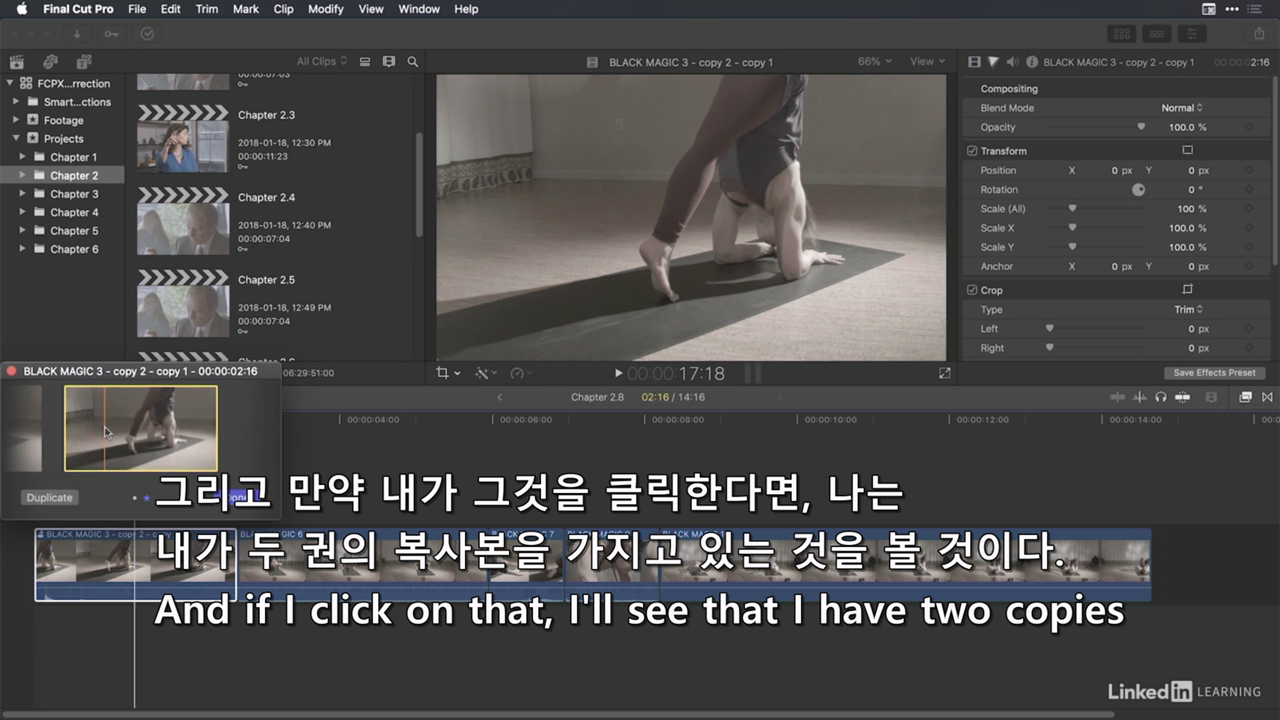Expand Chapter 1 folder triangle
This screenshot has height=720, width=1280.
point(23,157)
